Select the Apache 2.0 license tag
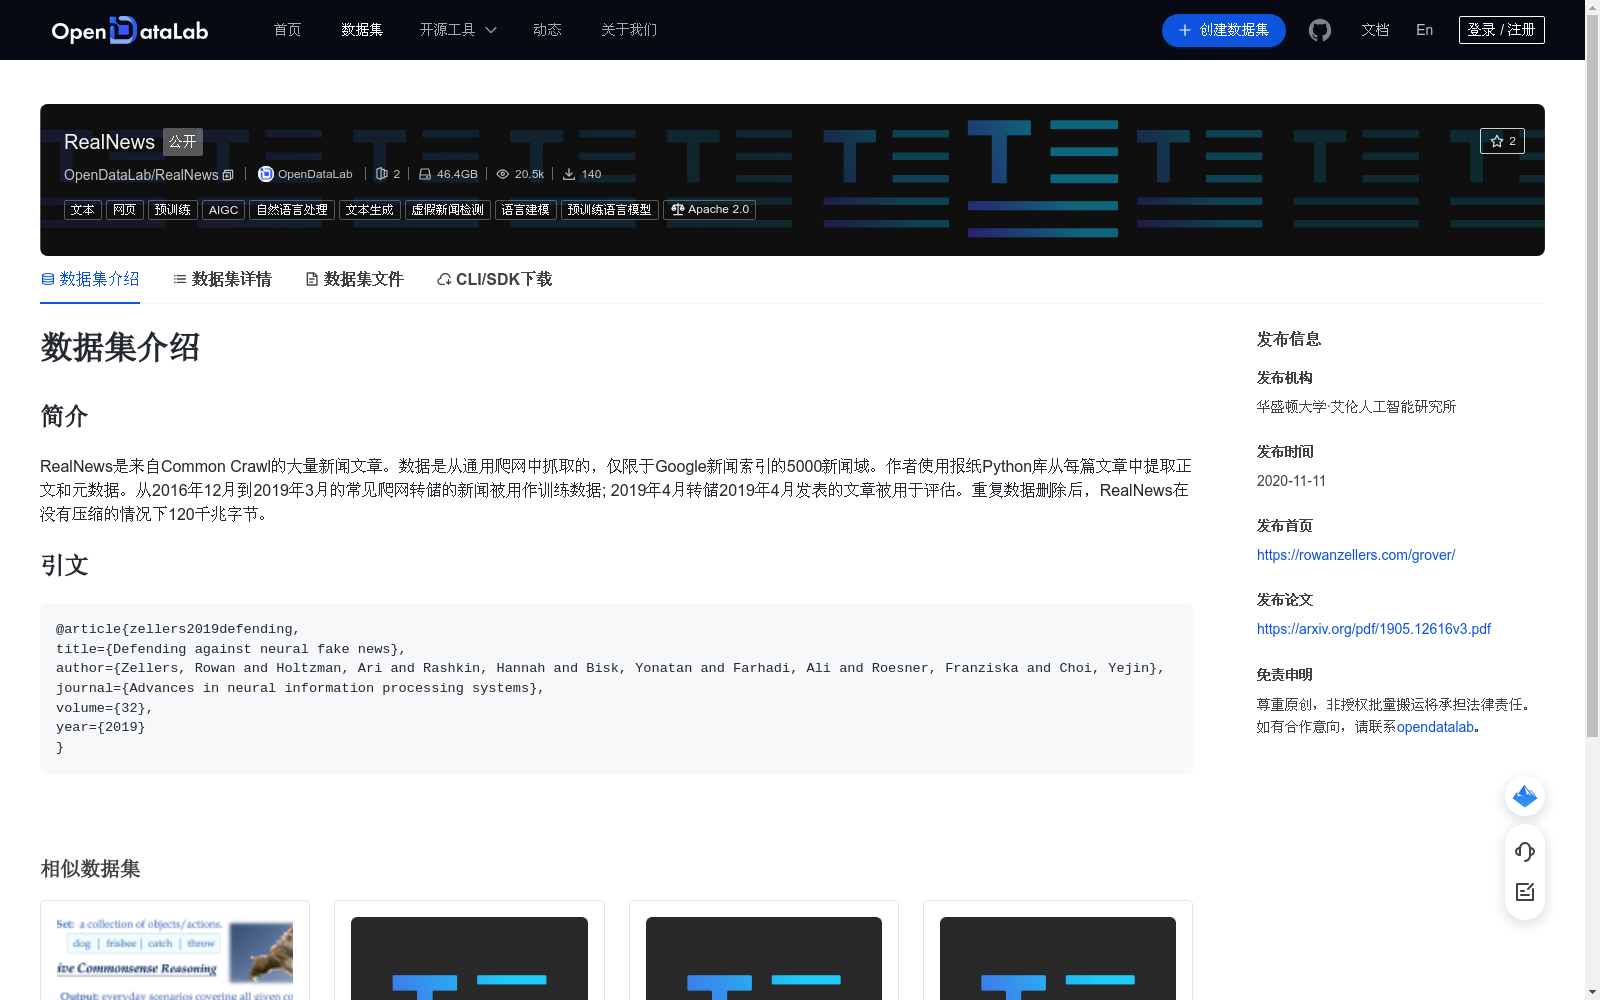Image resolution: width=1600 pixels, height=1000 pixels. [x=709, y=209]
